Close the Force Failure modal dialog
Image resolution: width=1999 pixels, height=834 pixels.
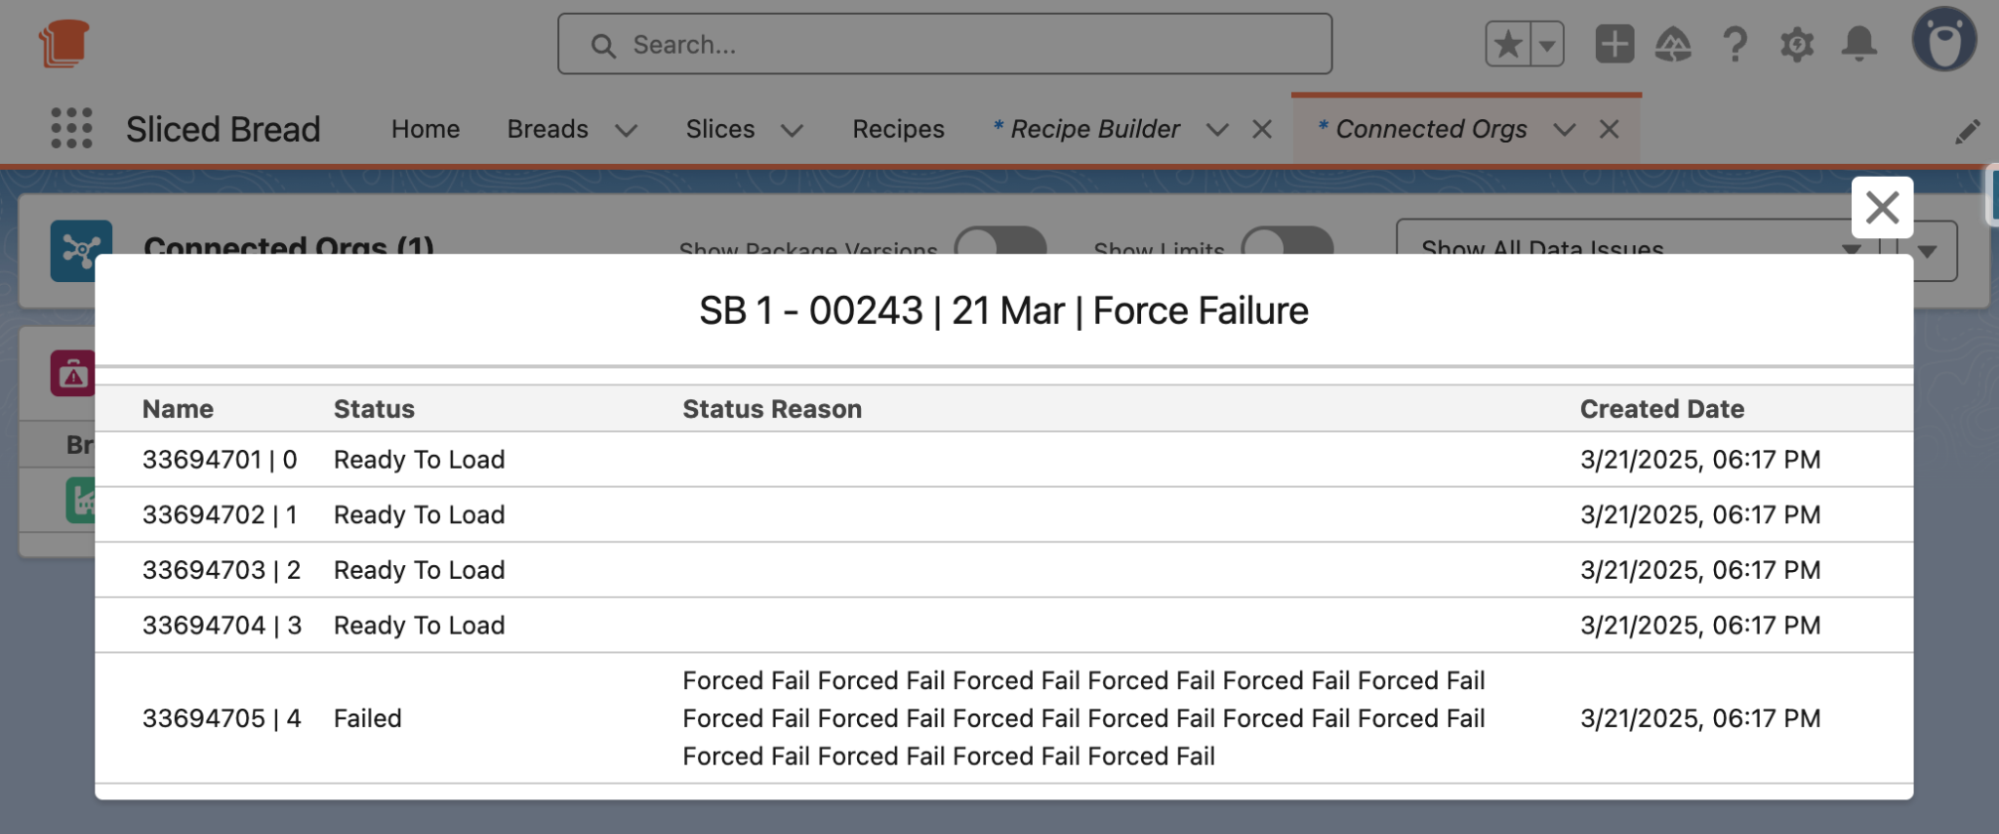click(x=1881, y=208)
